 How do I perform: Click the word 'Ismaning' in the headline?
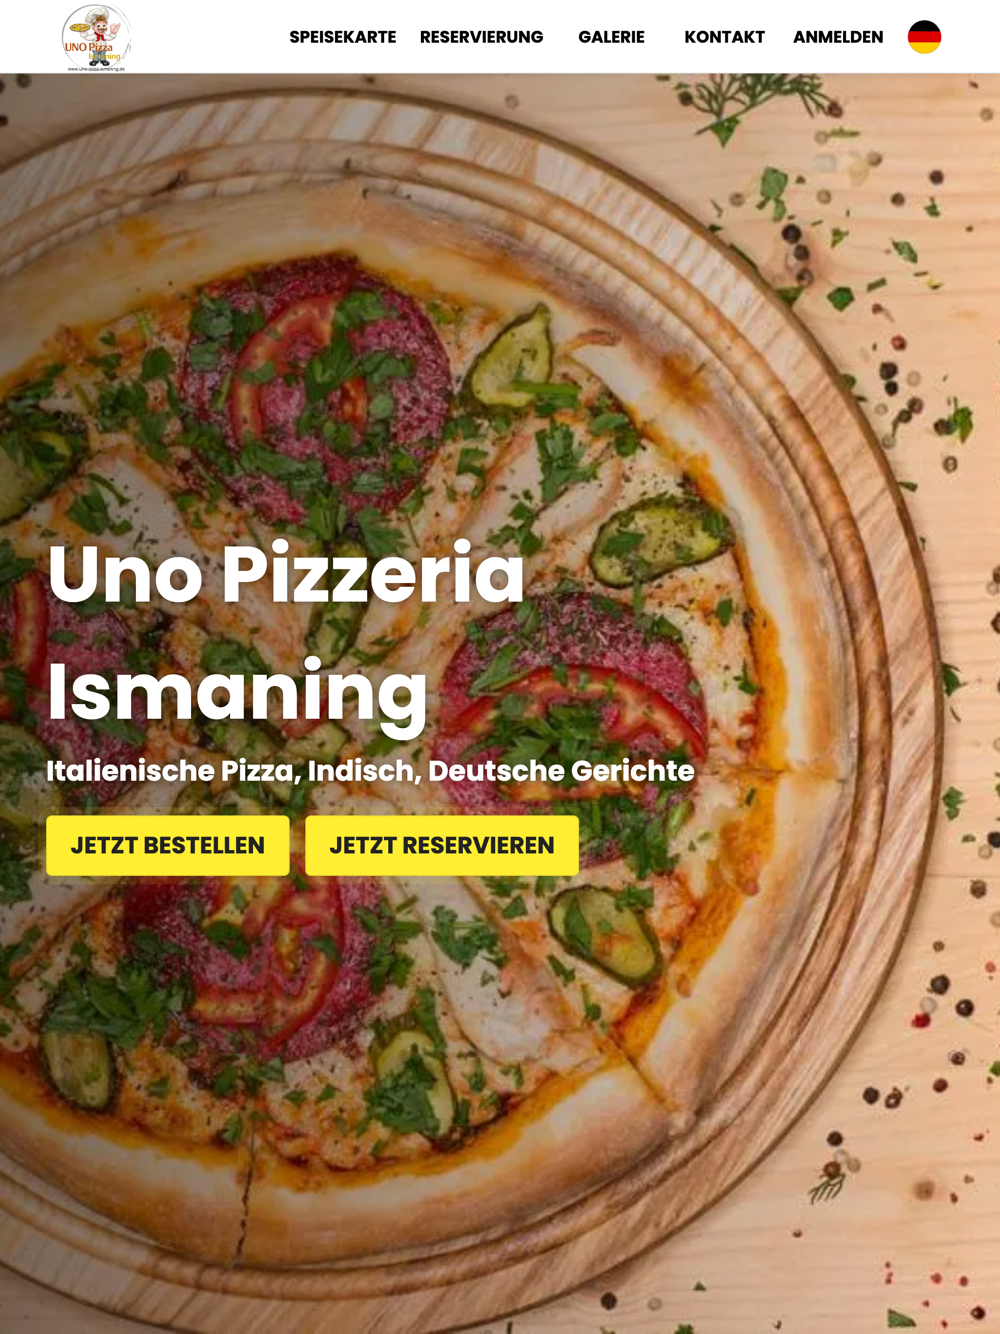(x=238, y=692)
